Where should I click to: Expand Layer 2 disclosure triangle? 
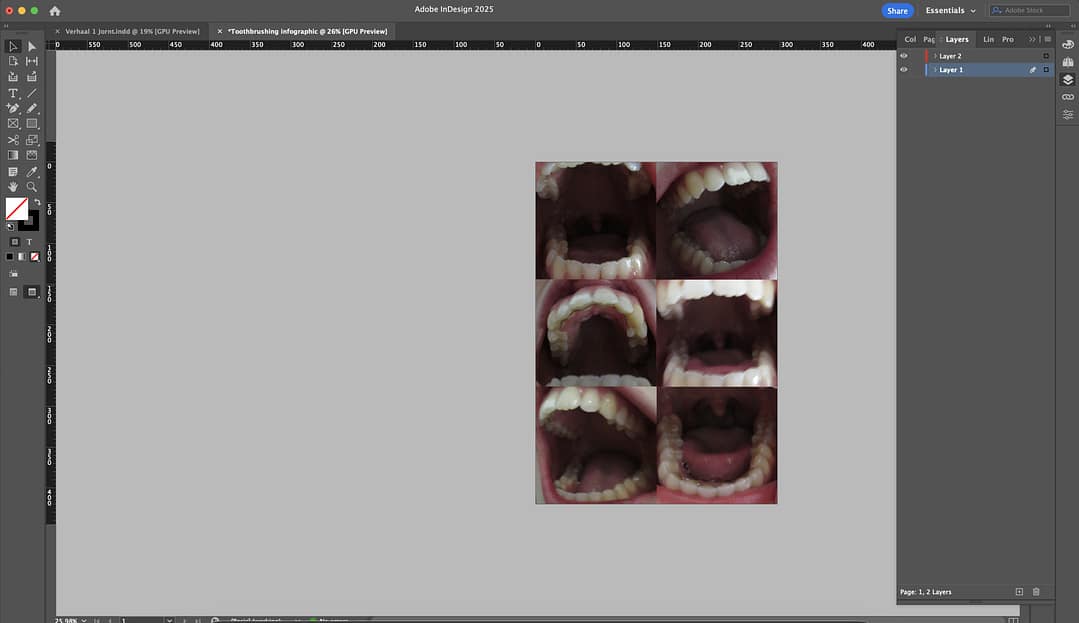pos(935,56)
